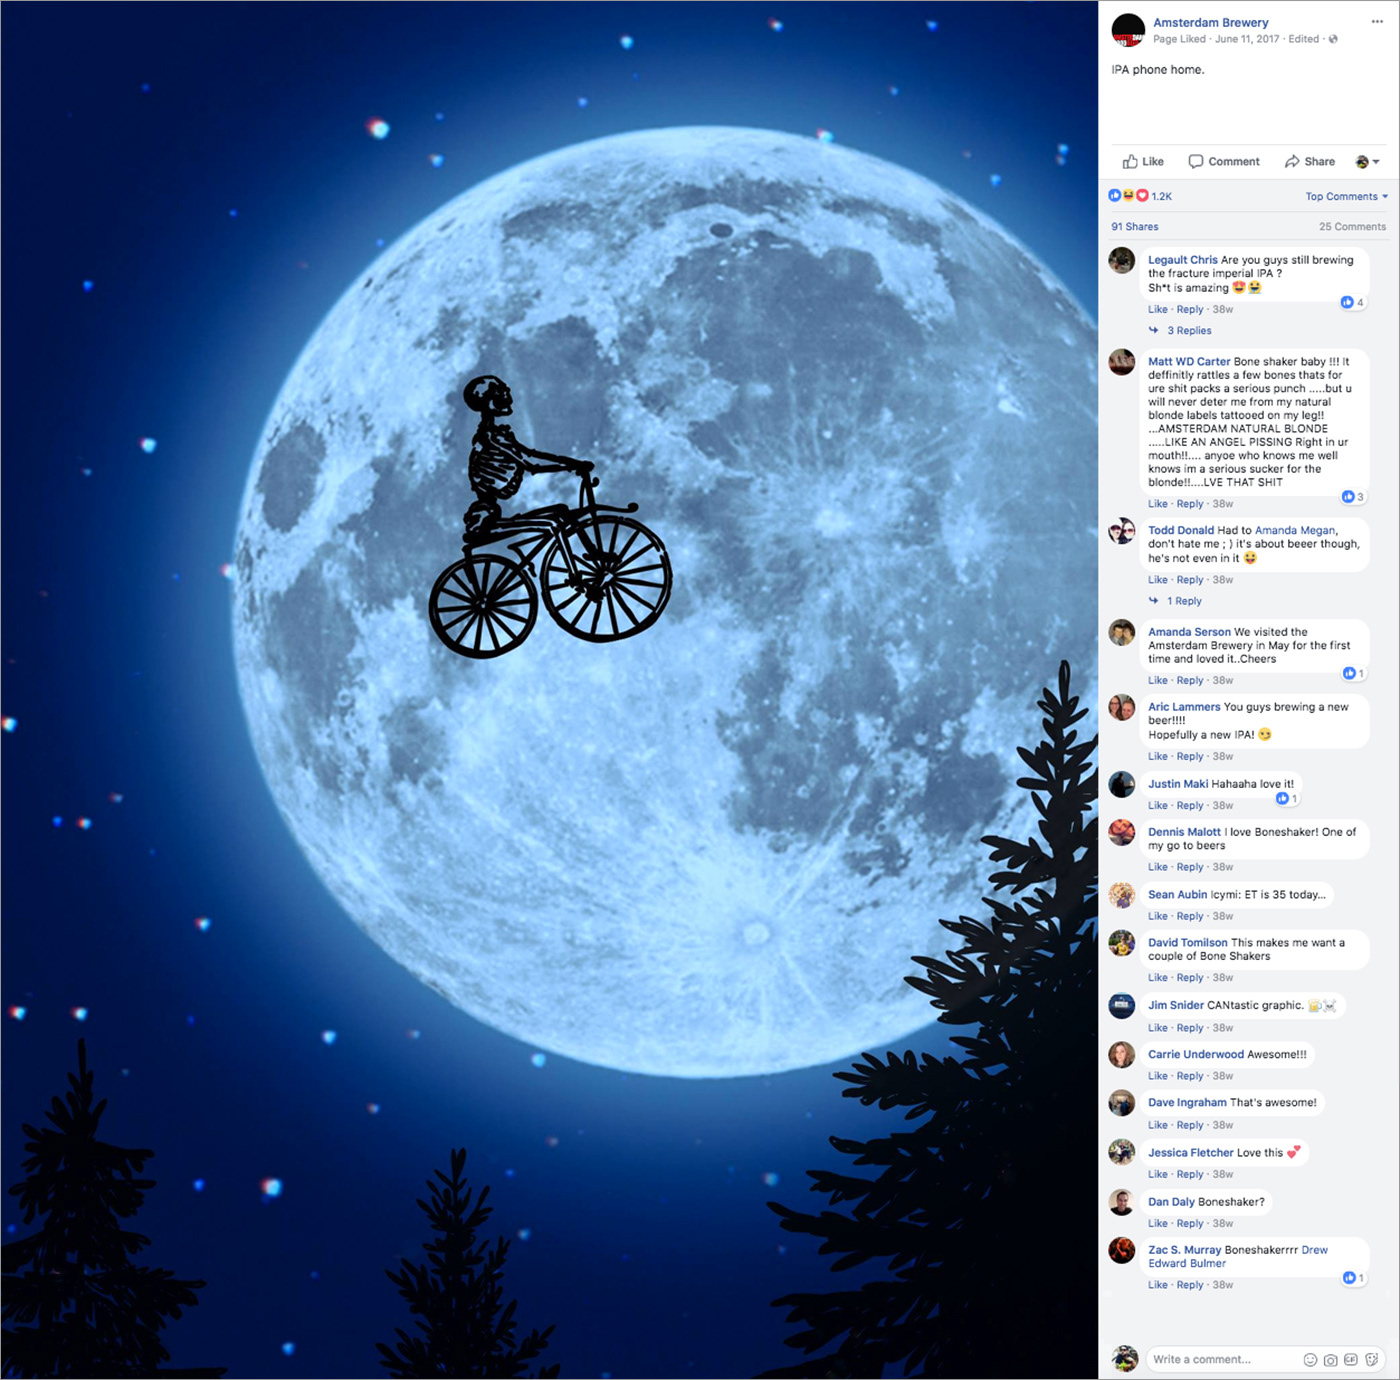Click the sticker icon in comment box
The width and height of the screenshot is (1400, 1380).
pyautogui.click(x=1372, y=1360)
